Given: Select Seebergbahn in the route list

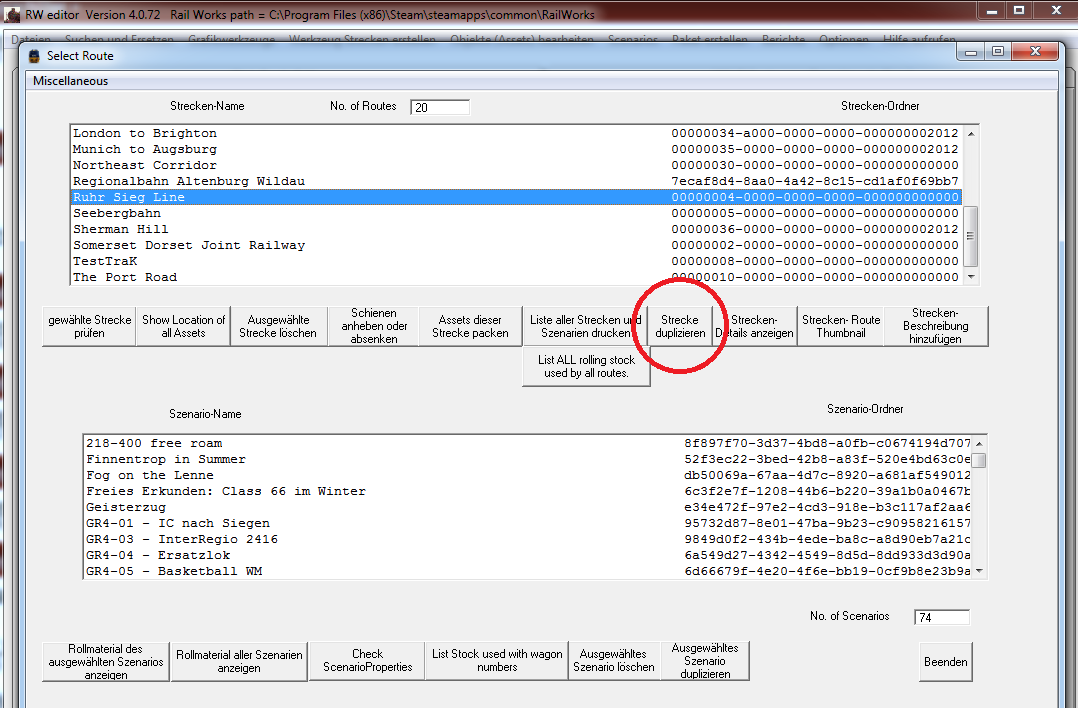Looking at the screenshot, I should click(x=117, y=213).
